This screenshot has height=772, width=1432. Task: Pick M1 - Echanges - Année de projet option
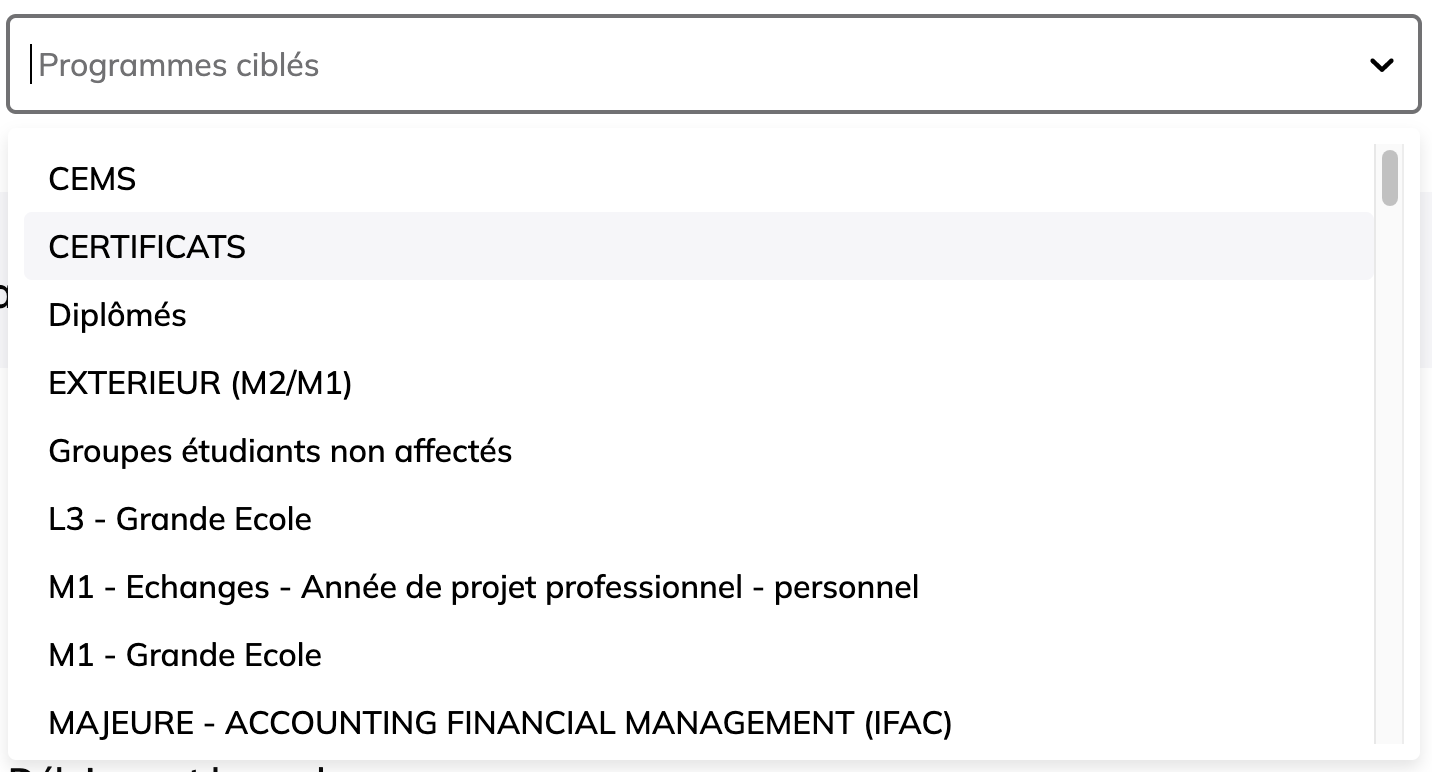click(x=699, y=587)
